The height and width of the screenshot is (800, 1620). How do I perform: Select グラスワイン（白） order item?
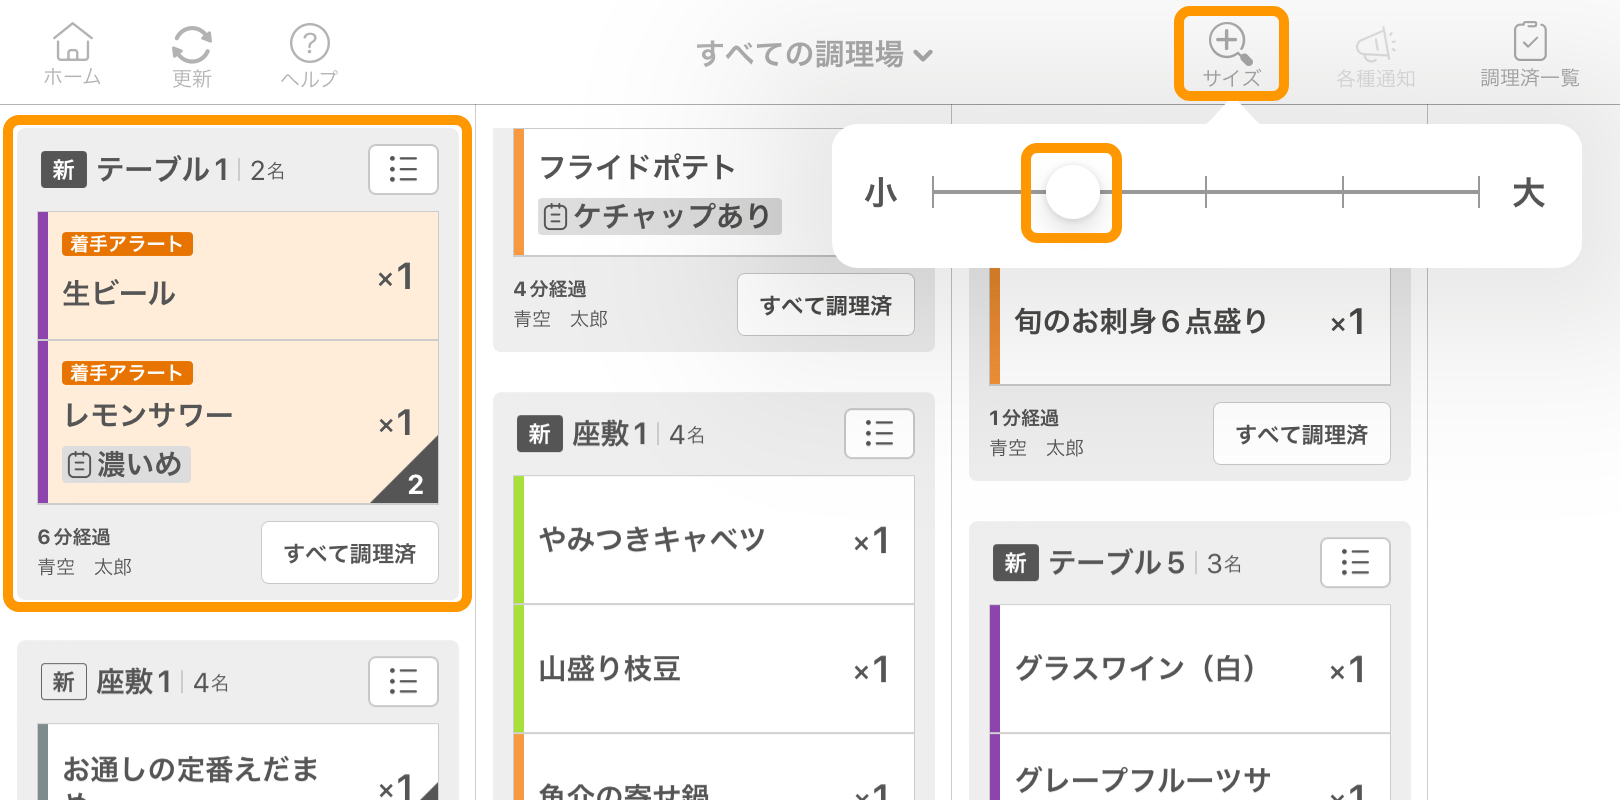coord(1190,669)
